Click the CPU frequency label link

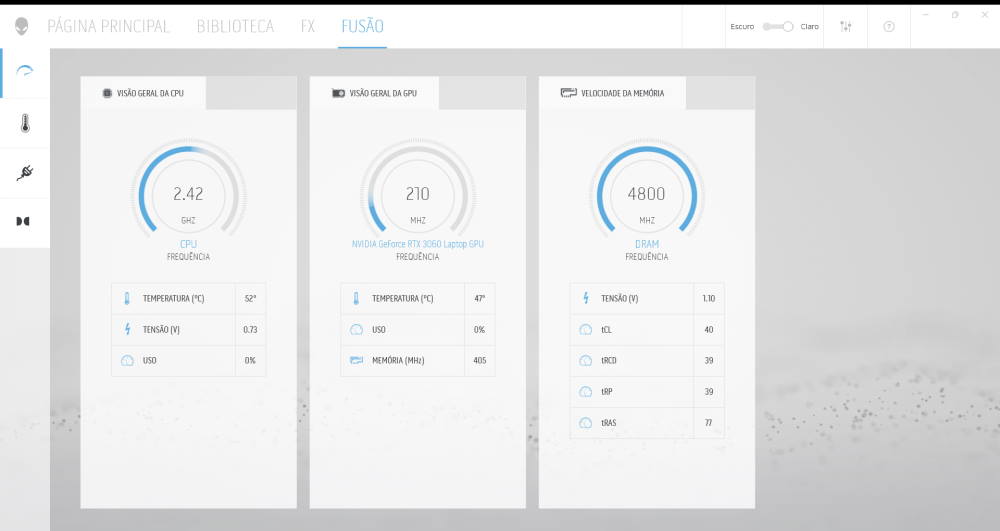188,244
